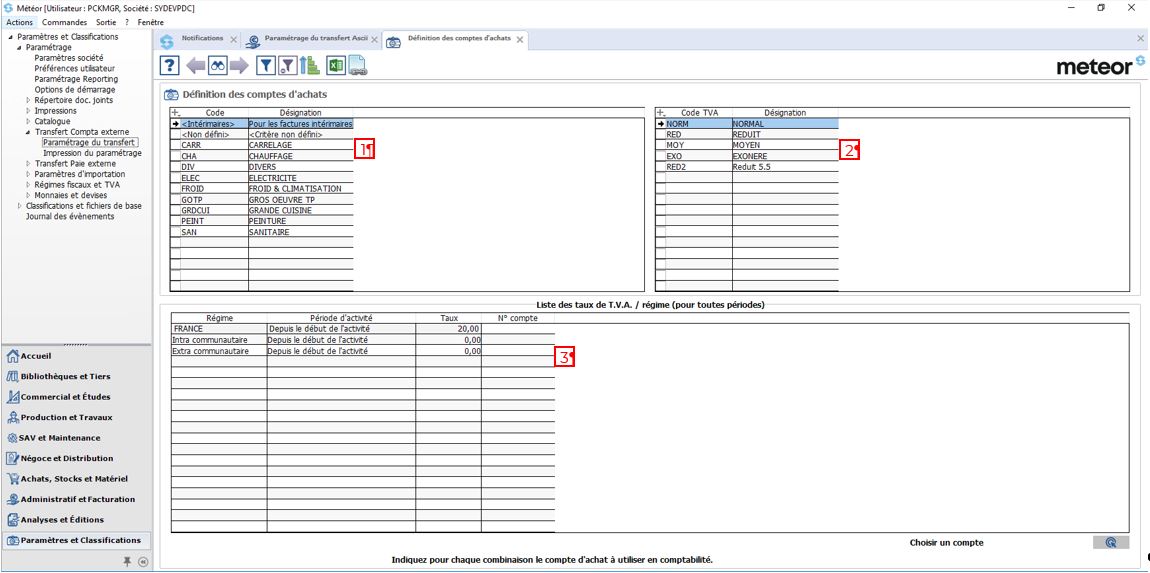This screenshot has height=573, width=1150.
Task: Go to next record with right arrow
Action: pos(240,66)
